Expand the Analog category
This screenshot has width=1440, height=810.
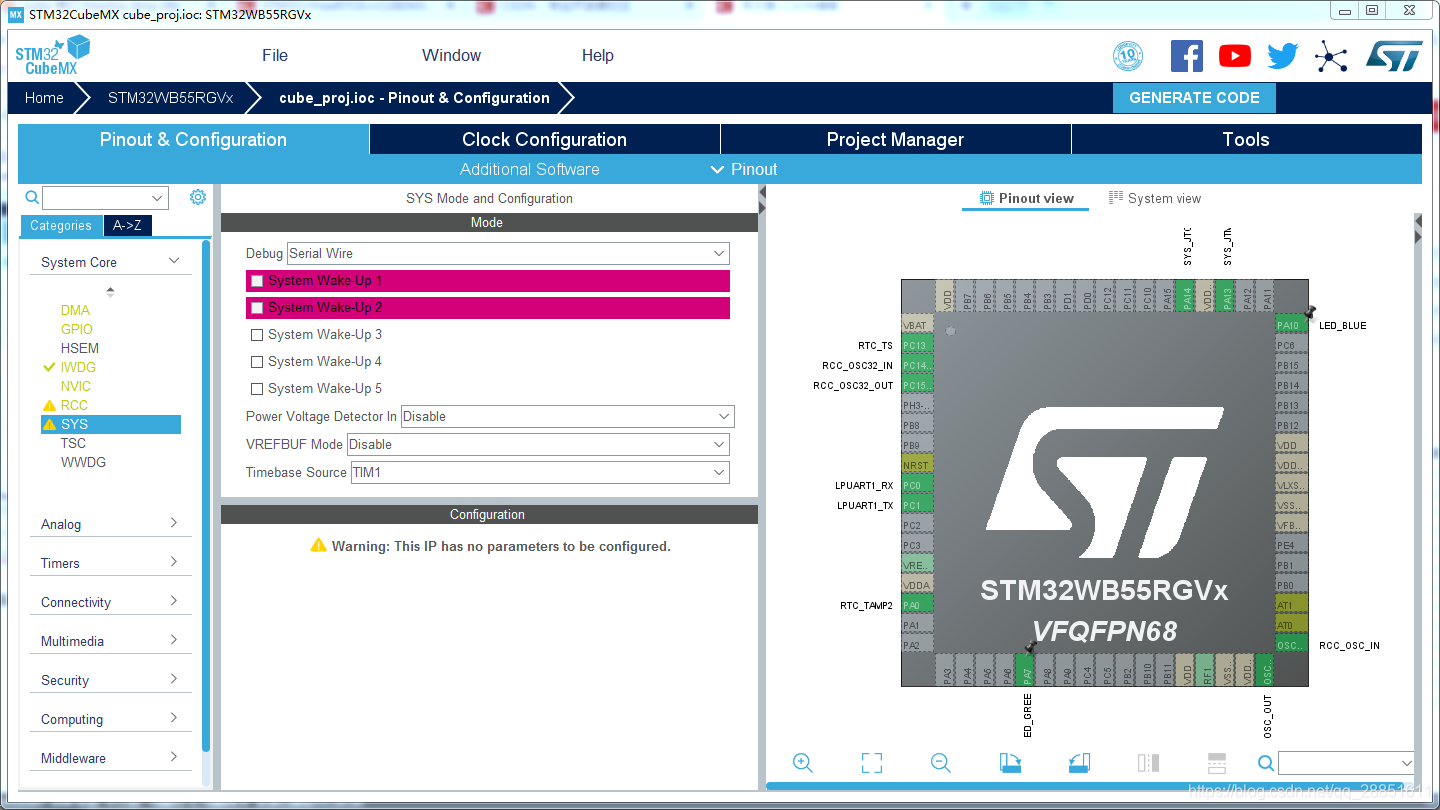pyautogui.click(x=110, y=524)
